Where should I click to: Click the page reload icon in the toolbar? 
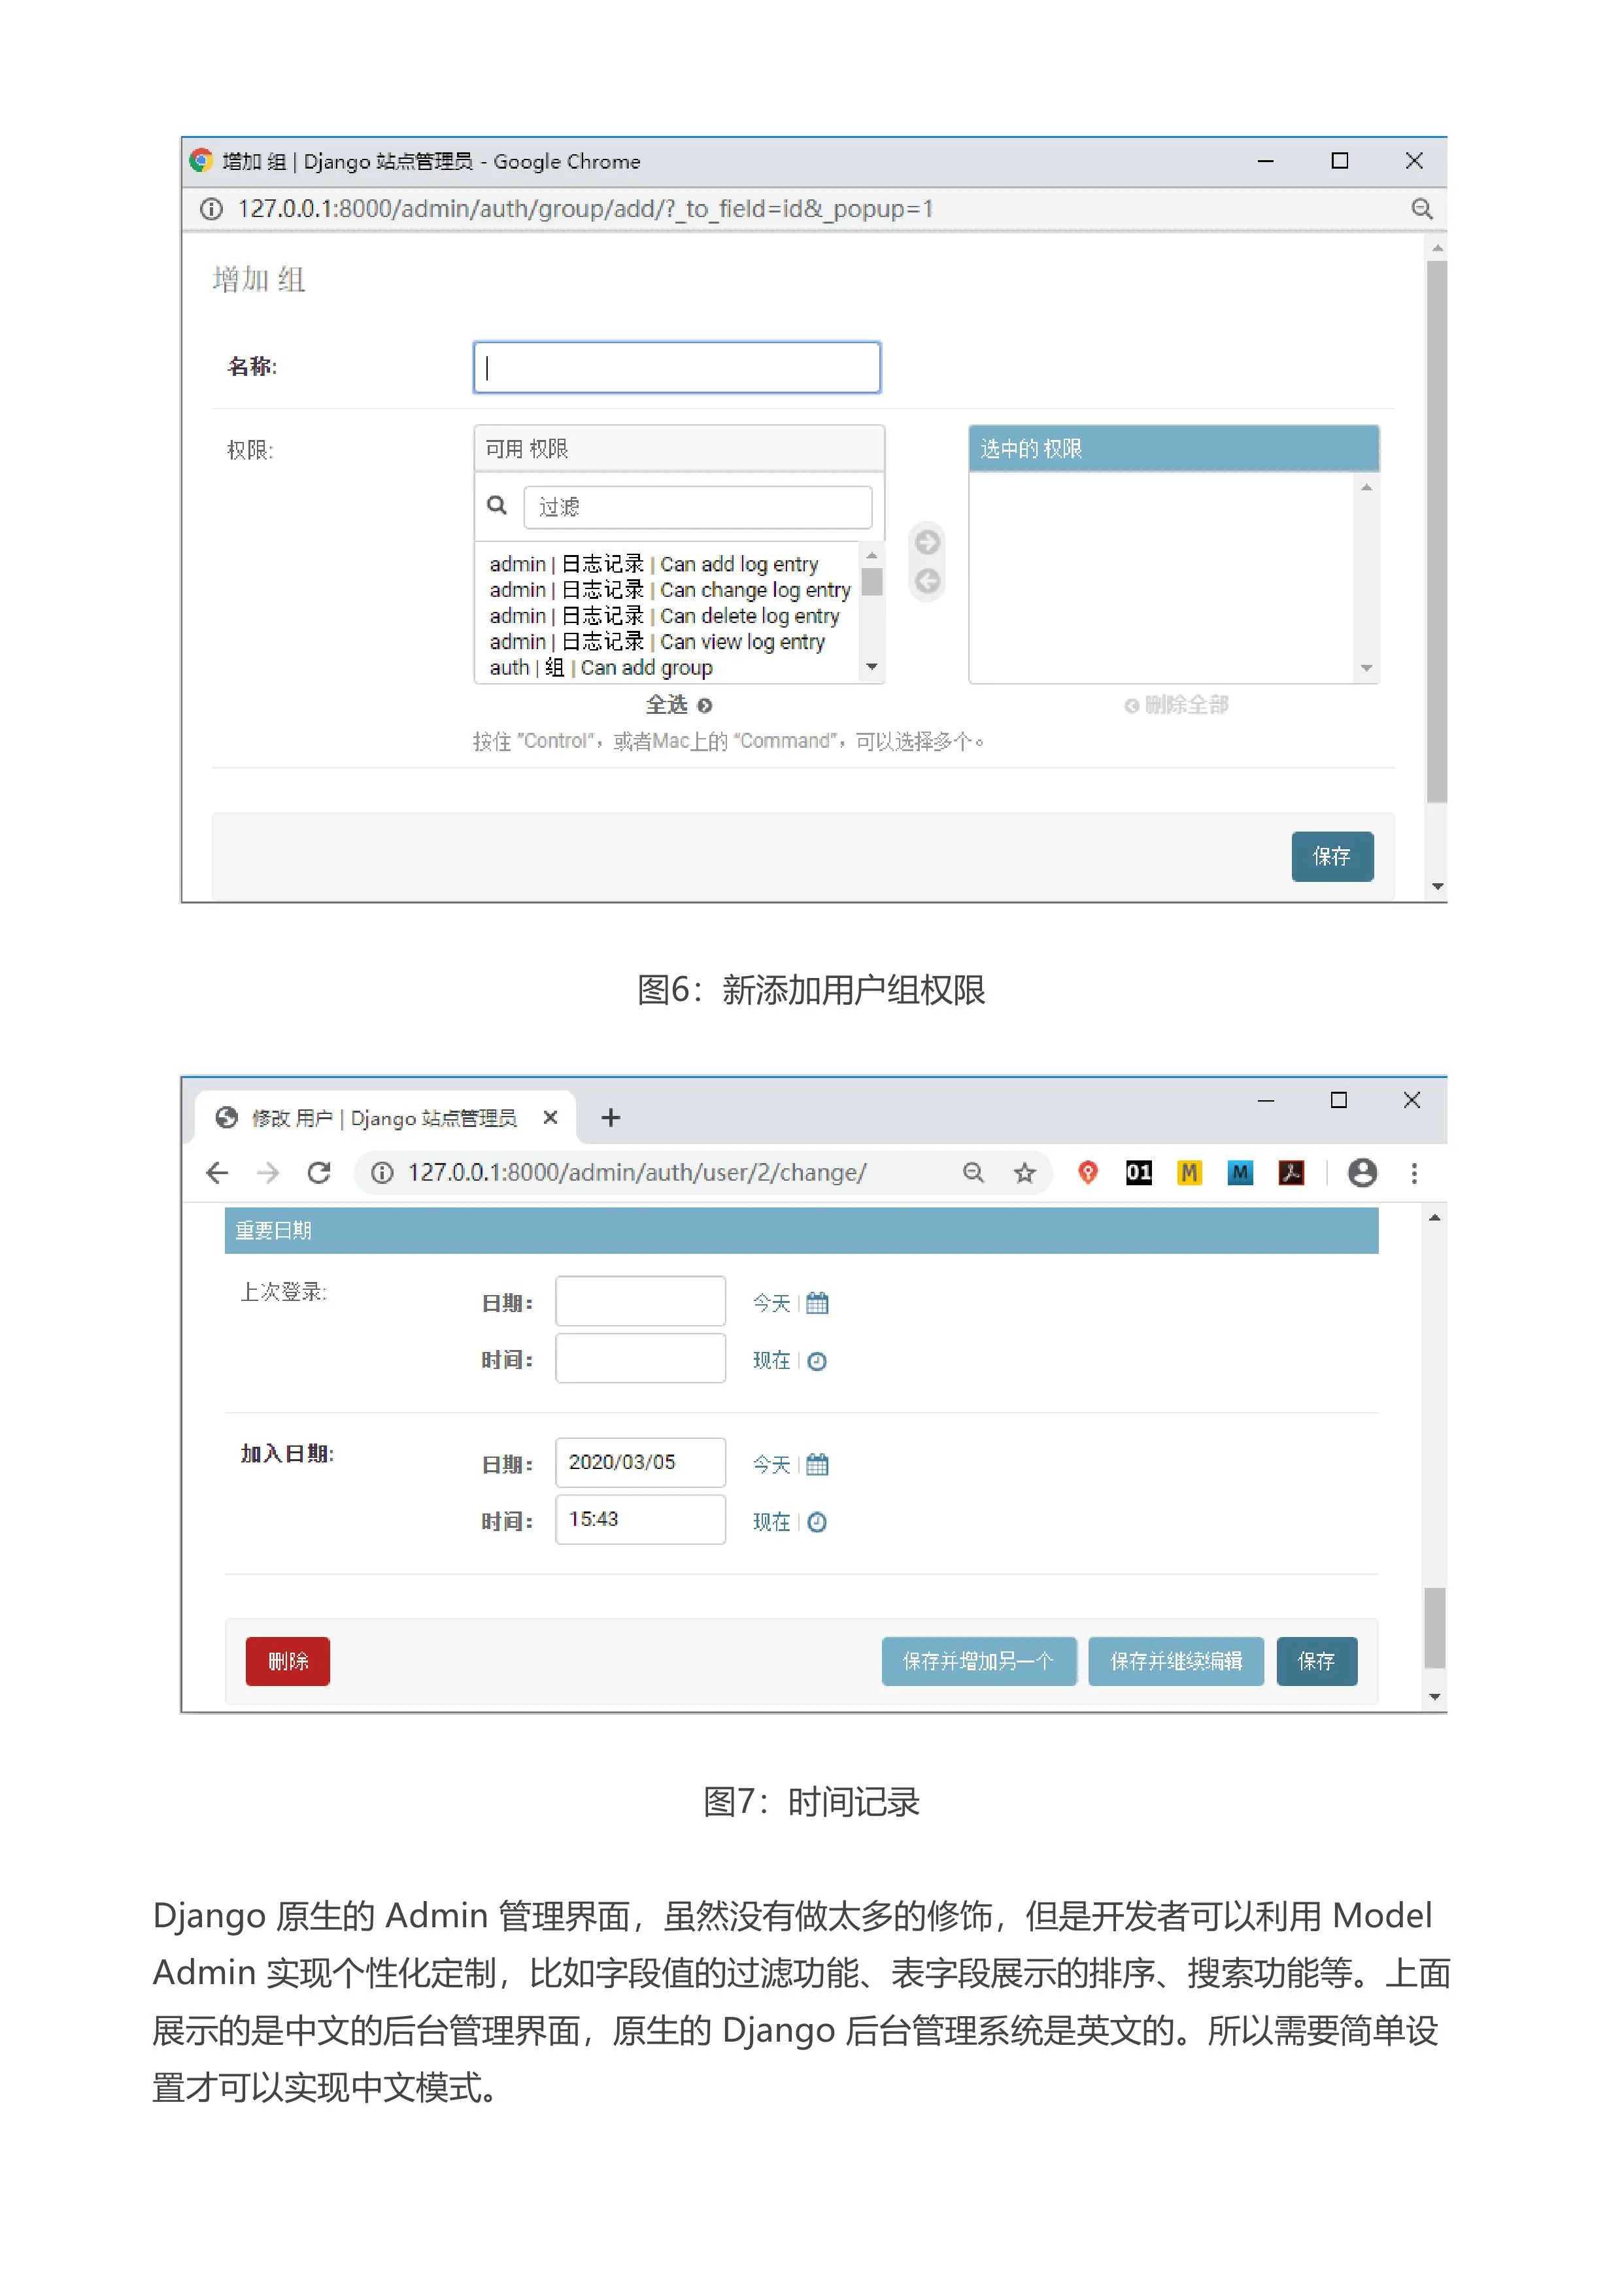[x=320, y=1172]
